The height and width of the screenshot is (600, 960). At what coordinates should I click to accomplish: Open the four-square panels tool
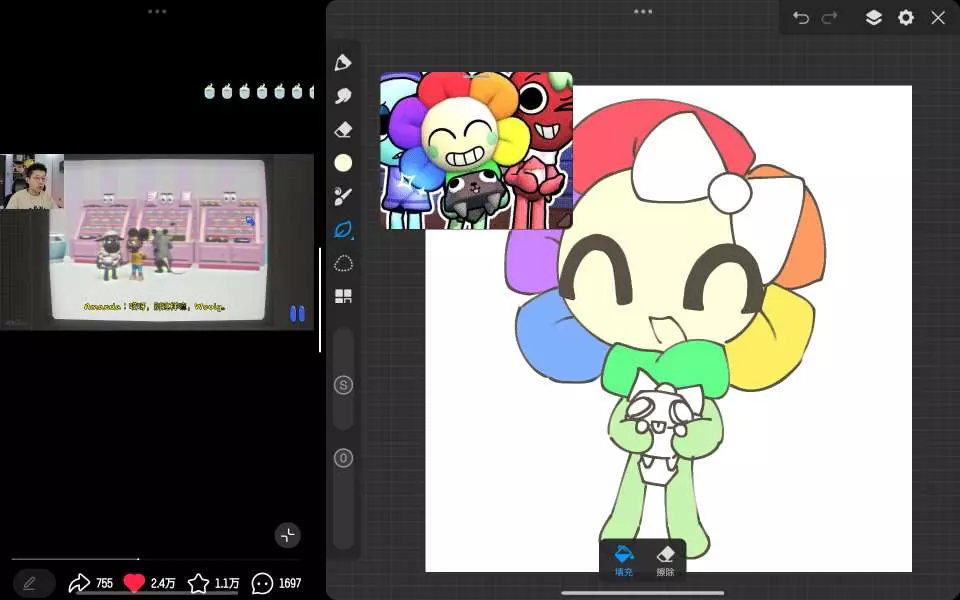pyautogui.click(x=343, y=296)
